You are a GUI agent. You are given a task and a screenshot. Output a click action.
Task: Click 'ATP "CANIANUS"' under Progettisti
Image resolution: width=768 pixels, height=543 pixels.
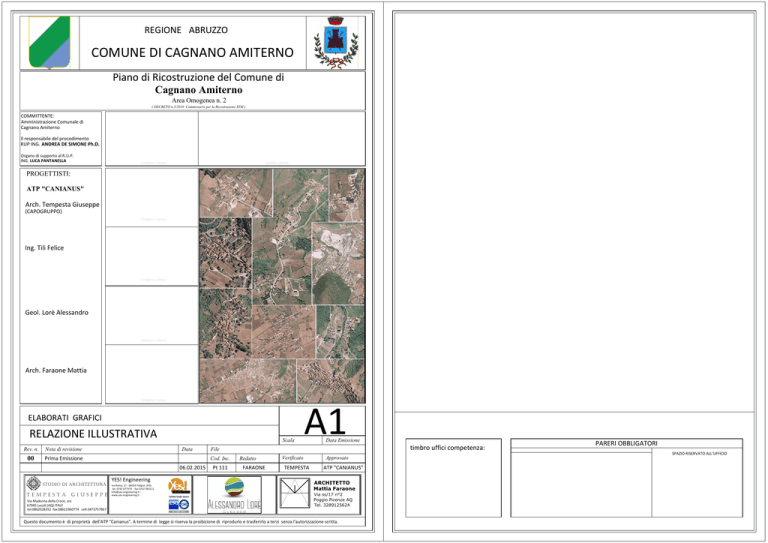coord(55,189)
